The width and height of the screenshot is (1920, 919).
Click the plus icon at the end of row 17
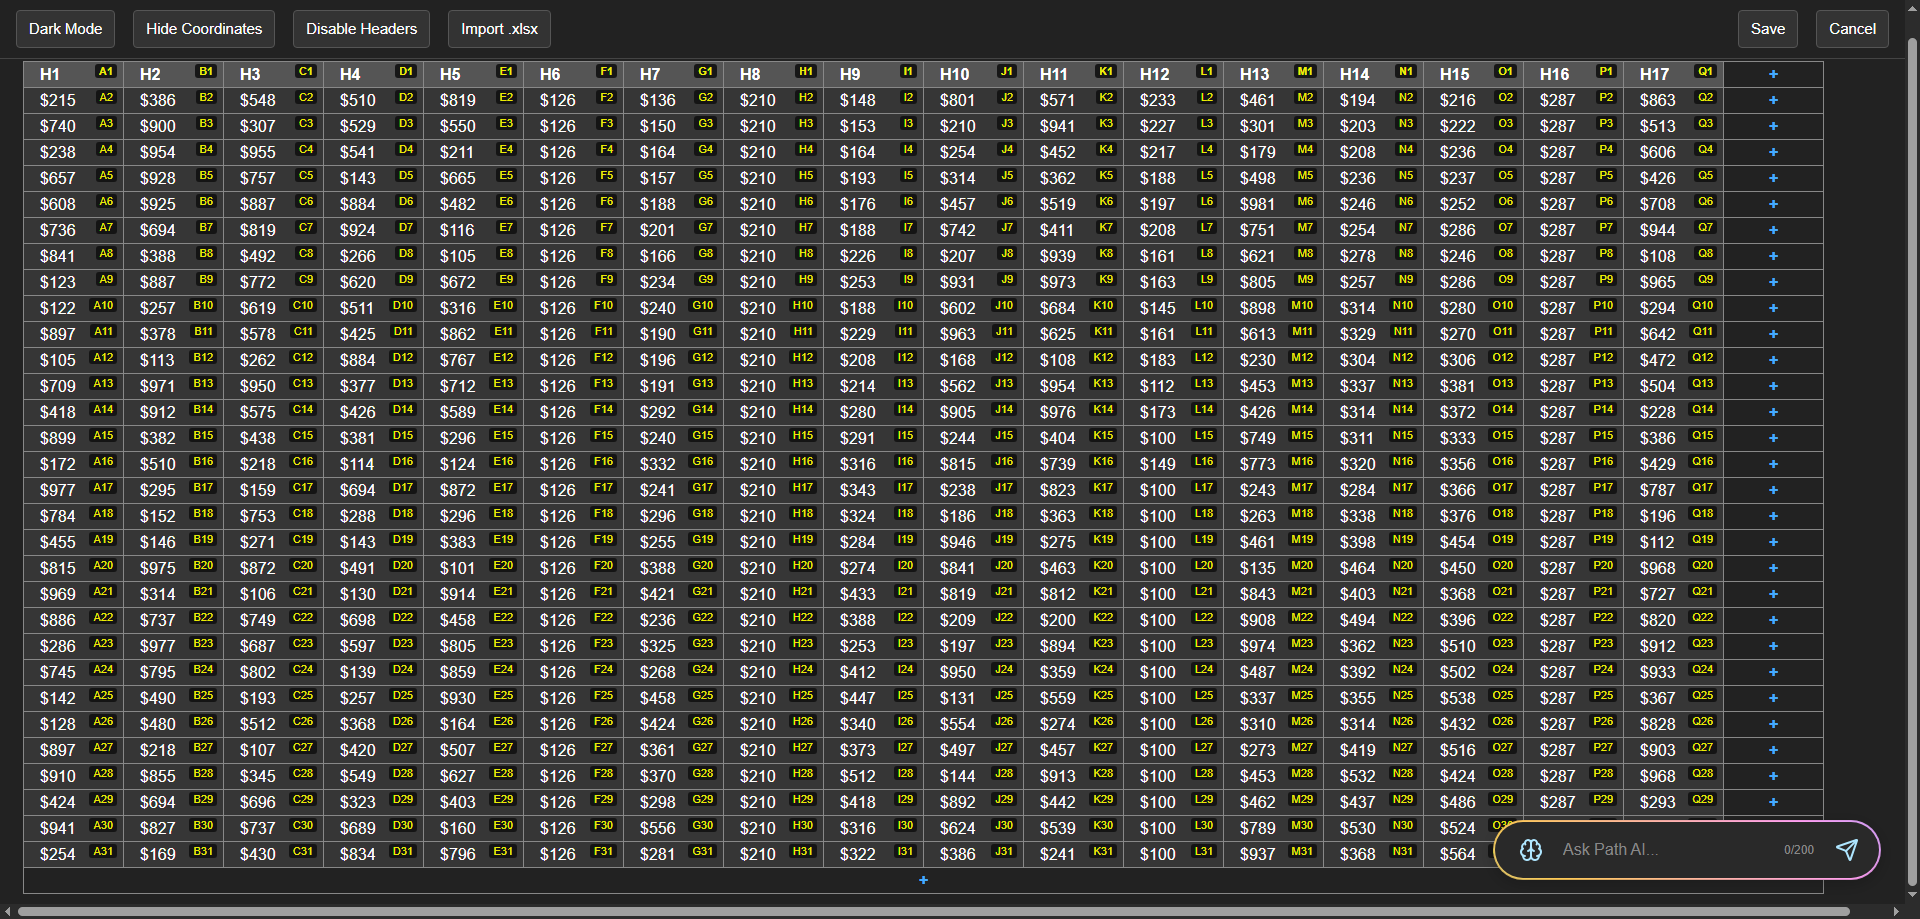tap(1773, 490)
